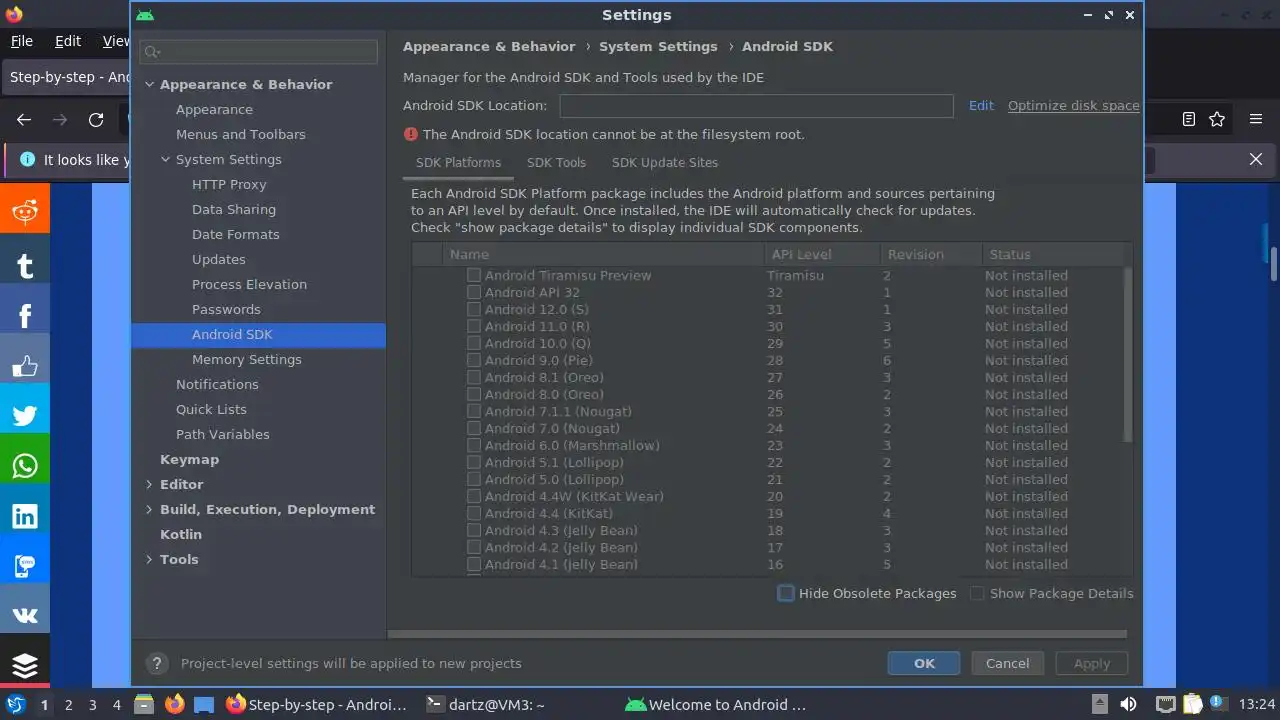Expand Build, Execution, Deployment node
The width and height of the screenshot is (1280, 720).
(x=149, y=509)
